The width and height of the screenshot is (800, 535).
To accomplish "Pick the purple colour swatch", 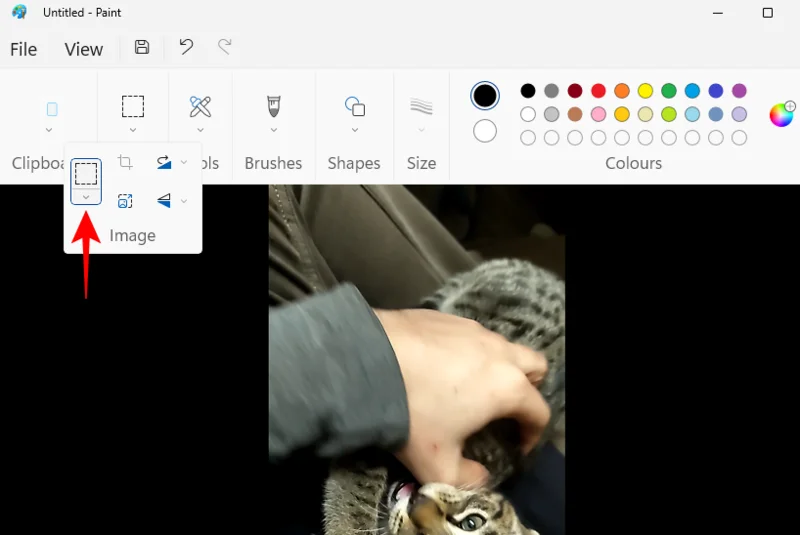I will [x=739, y=91].
